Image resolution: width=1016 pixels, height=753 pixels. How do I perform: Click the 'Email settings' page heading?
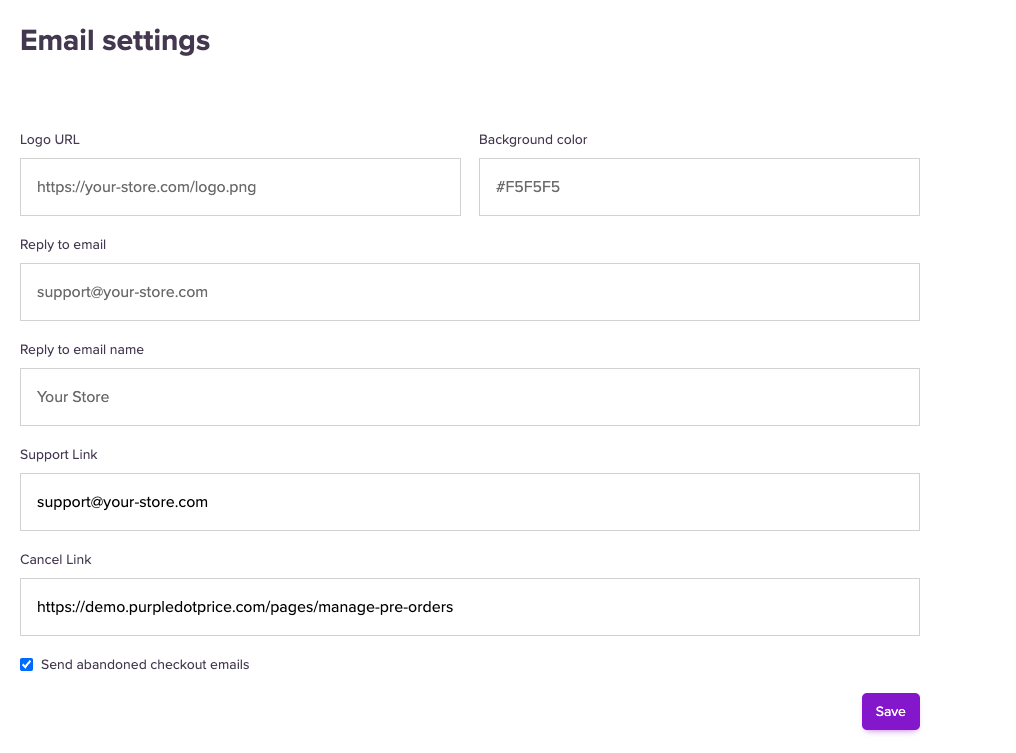(115, 40)
